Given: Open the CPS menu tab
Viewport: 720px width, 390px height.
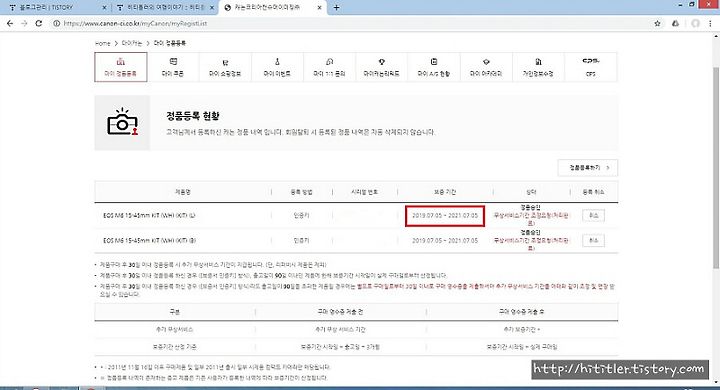Looking at the screenshot, I should [x=591, y=67].
